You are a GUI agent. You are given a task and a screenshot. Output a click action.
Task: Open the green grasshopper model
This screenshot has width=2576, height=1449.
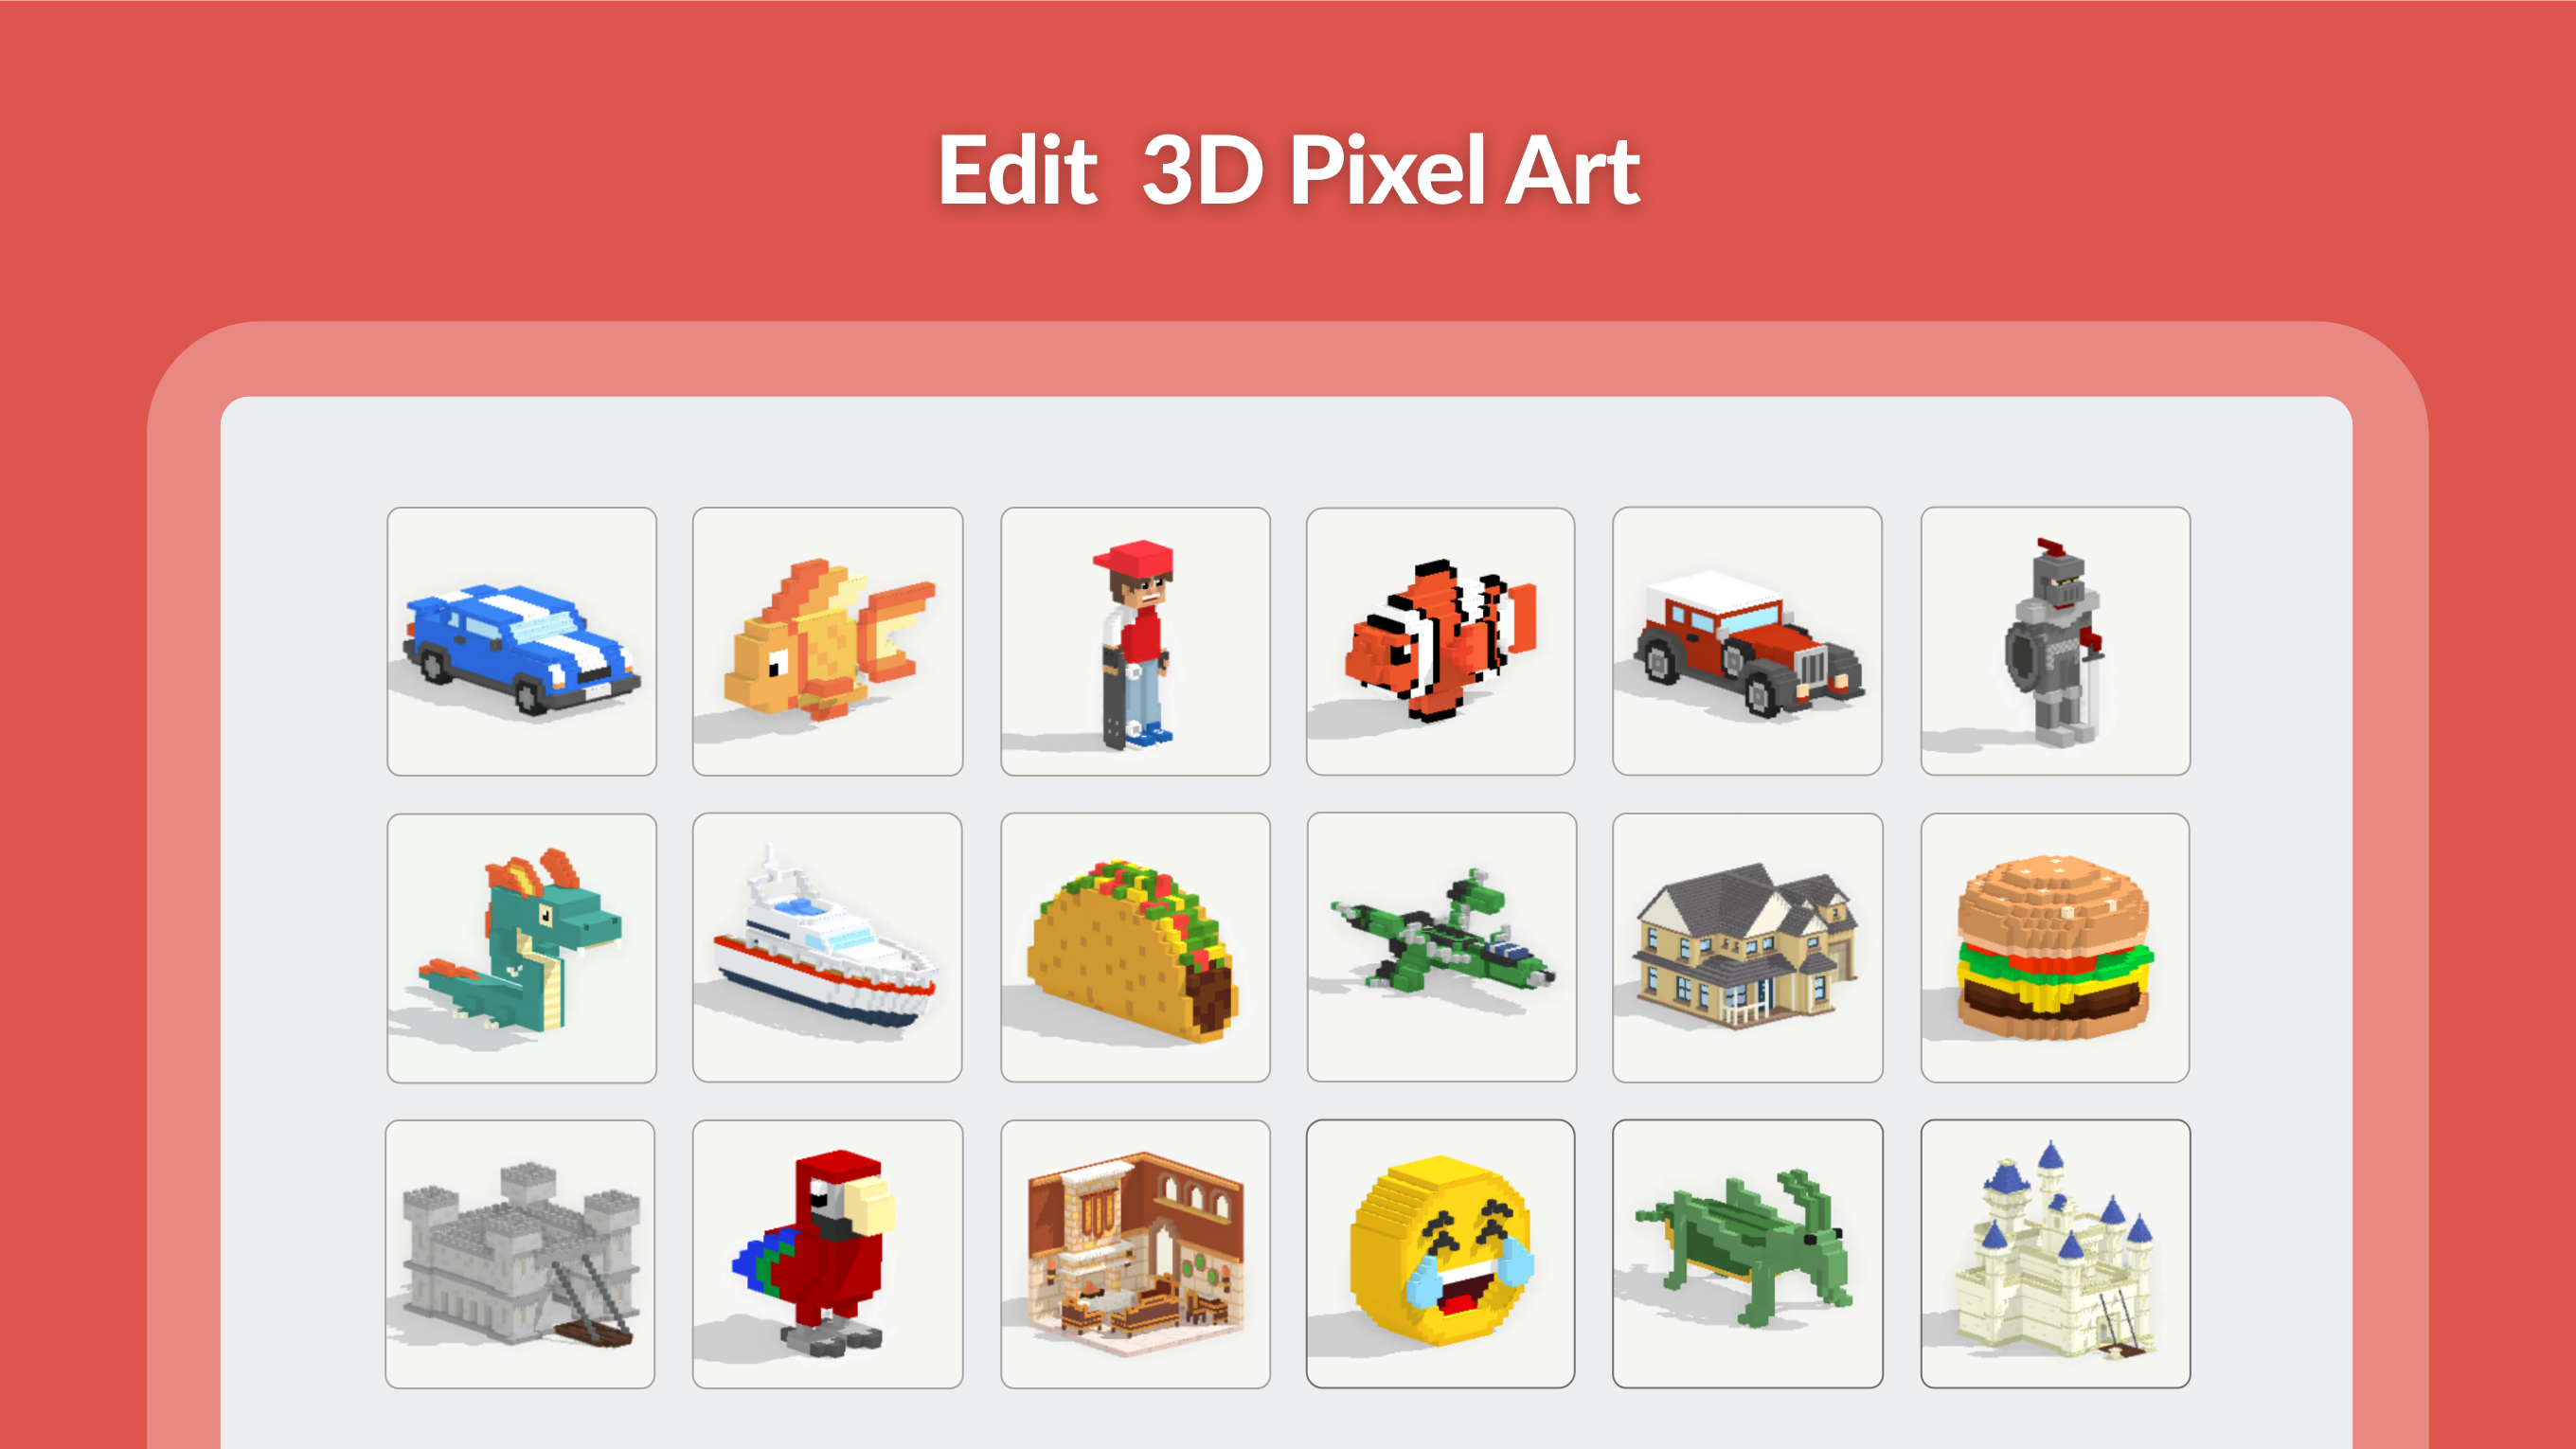click(1747, 1254)
